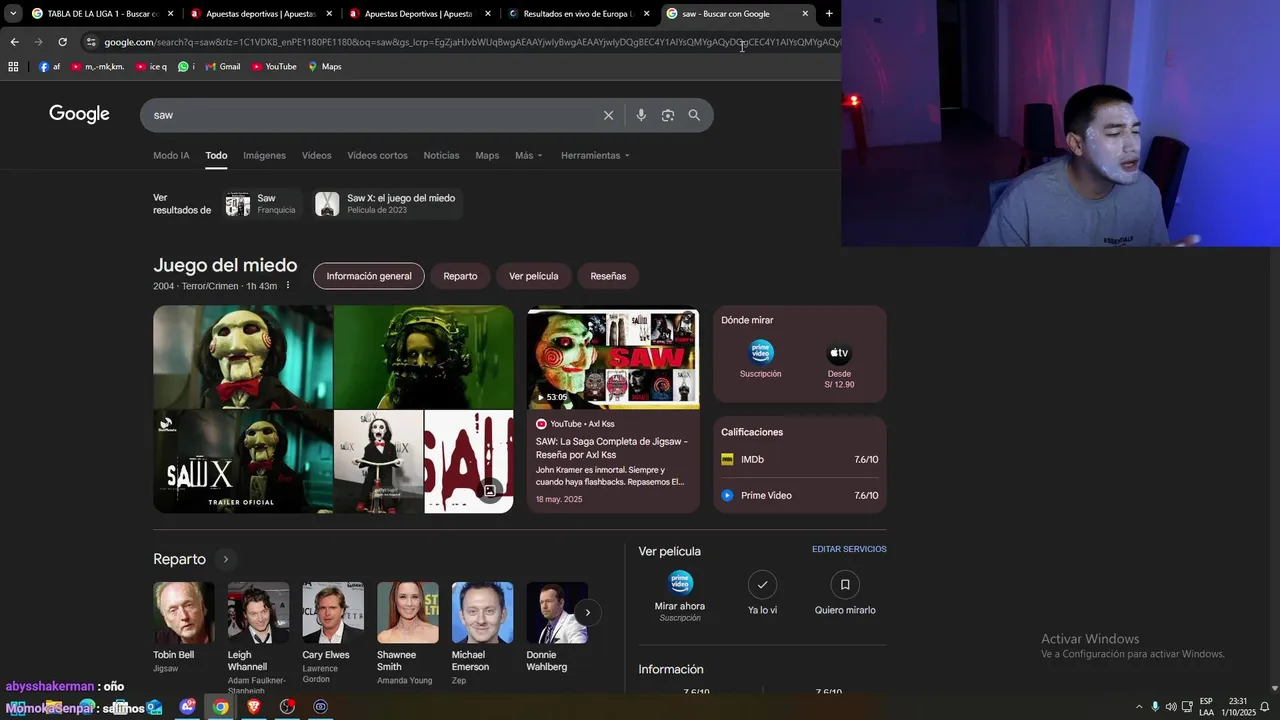
Task: Open the IMDb rating row
Action: (800, 460)
